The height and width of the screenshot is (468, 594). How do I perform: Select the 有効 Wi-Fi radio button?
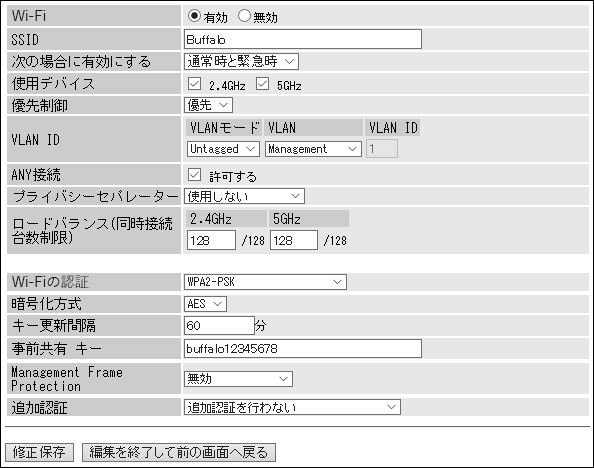[194, 16]
